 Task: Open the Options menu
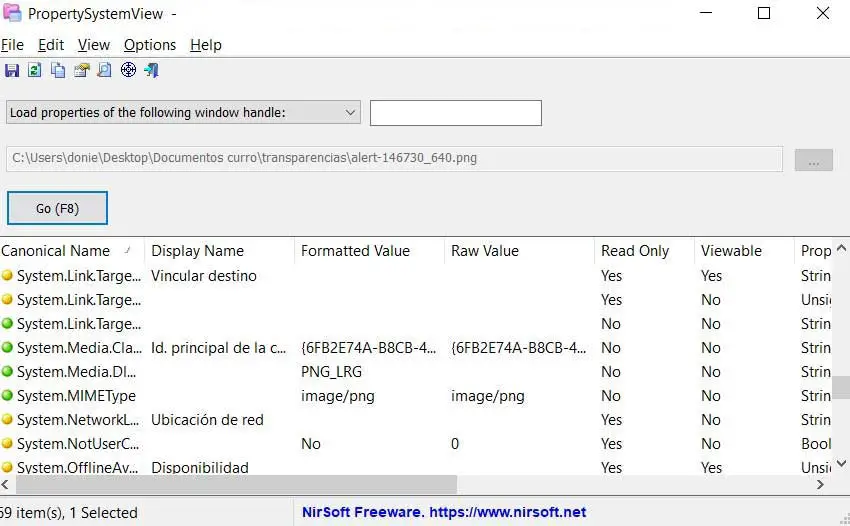150,45
